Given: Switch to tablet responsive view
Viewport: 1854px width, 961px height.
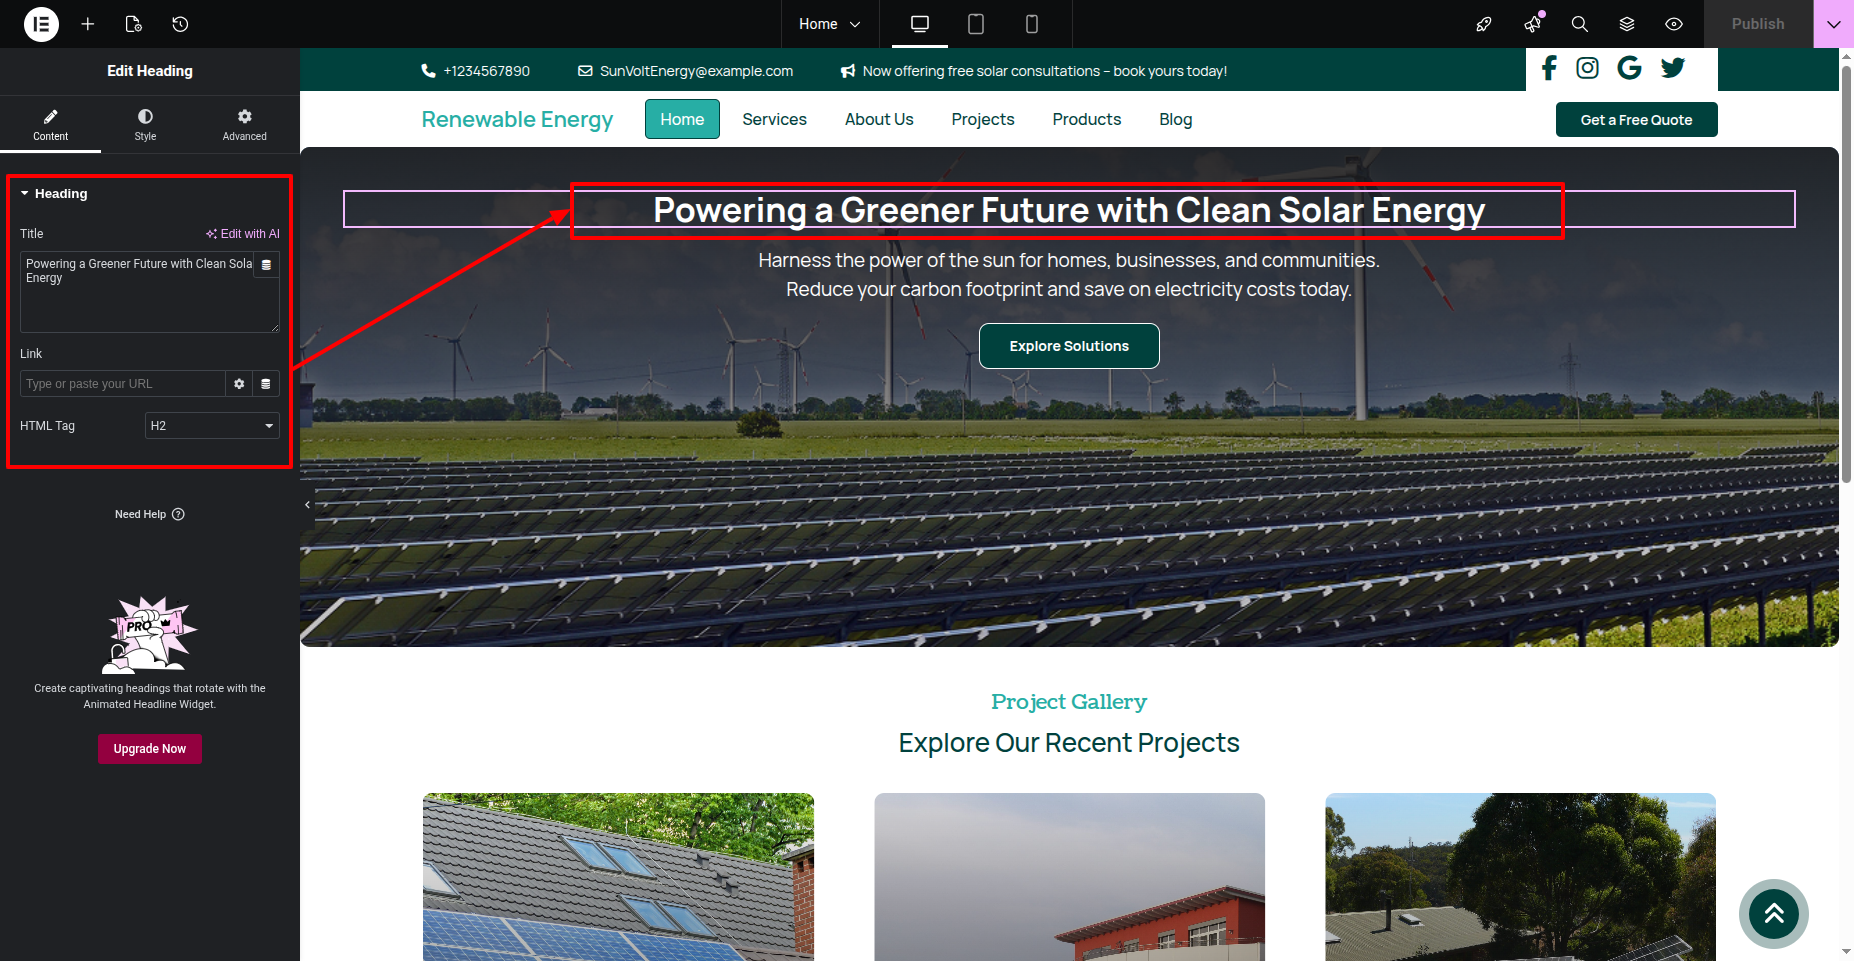Looking at the screenshot, I should pyautogui.click(x=976, y=24).
